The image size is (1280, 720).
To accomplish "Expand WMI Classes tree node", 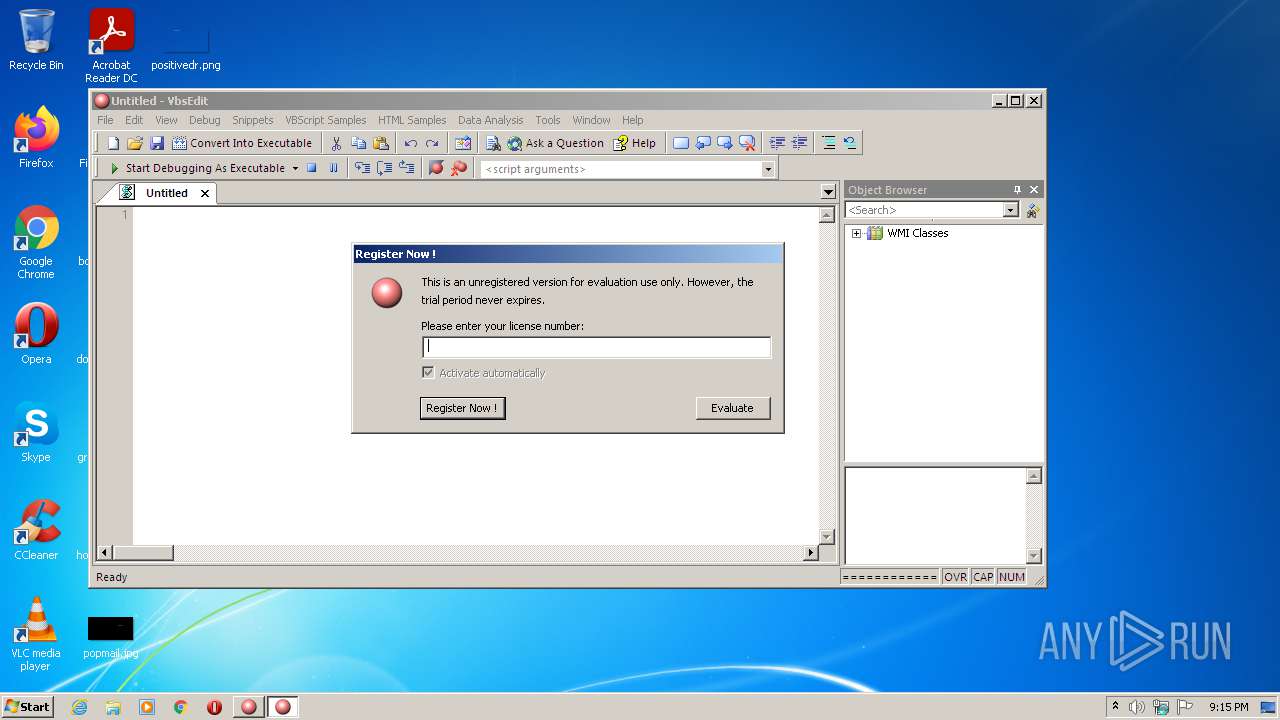I will [x=856, y=233].
